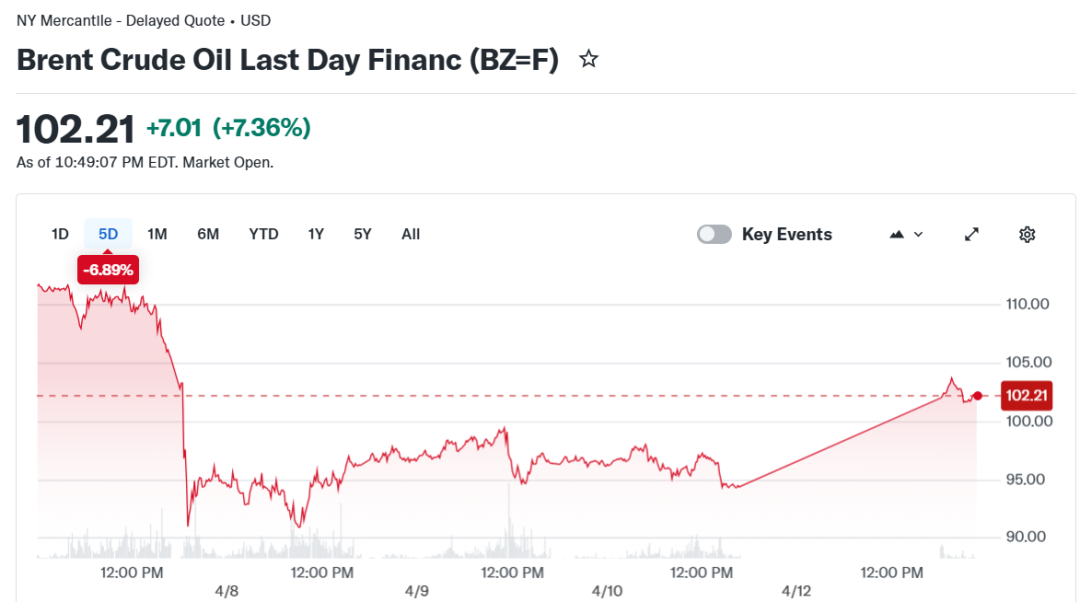Click the red current price dot on chart

point(977,396)
